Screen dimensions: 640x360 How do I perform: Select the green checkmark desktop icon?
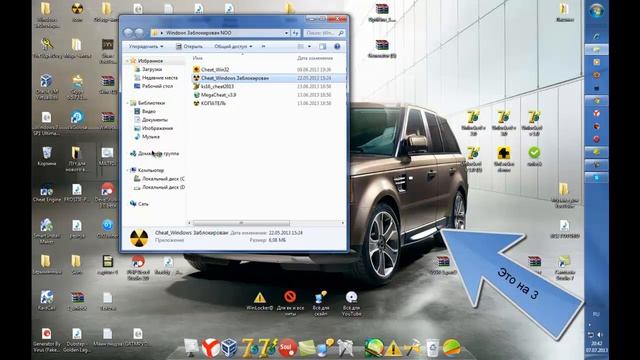click(534, 156)
